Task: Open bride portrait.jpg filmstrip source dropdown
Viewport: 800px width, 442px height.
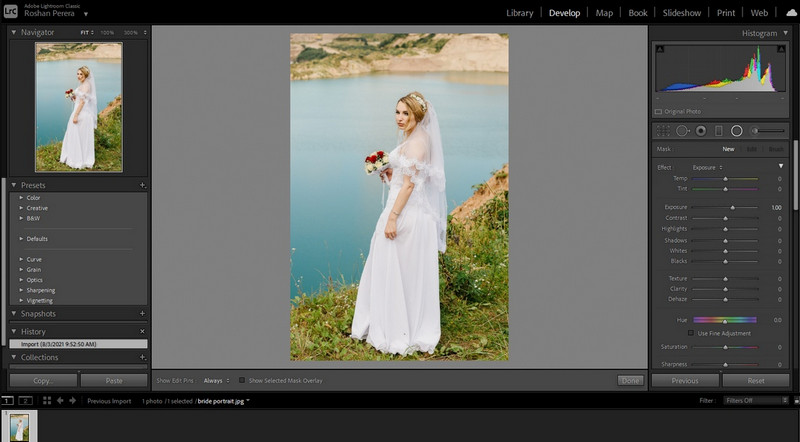Action: pyautogui.click(x=248, y=401)
